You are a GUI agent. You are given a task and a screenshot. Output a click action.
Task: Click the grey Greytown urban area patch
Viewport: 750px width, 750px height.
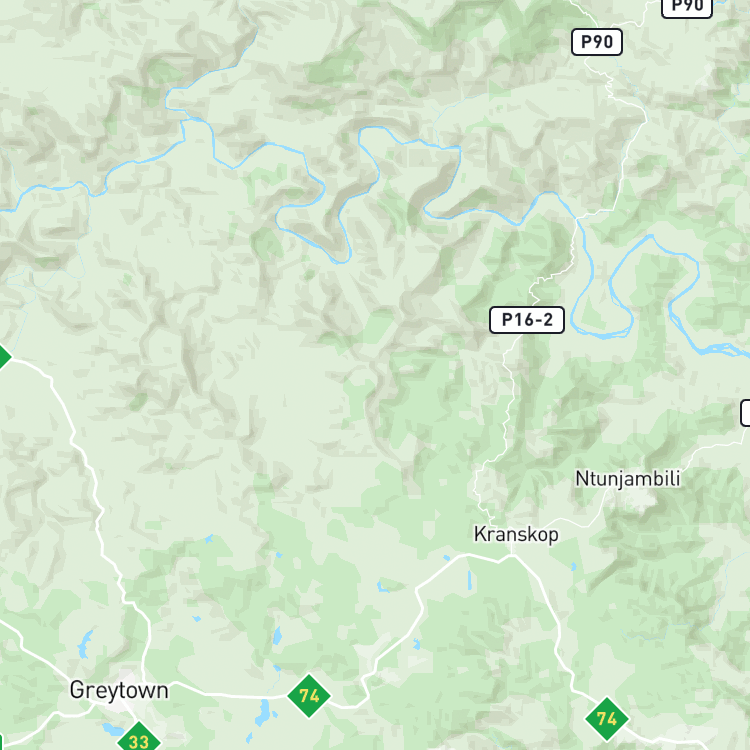(x=126, y=684)
